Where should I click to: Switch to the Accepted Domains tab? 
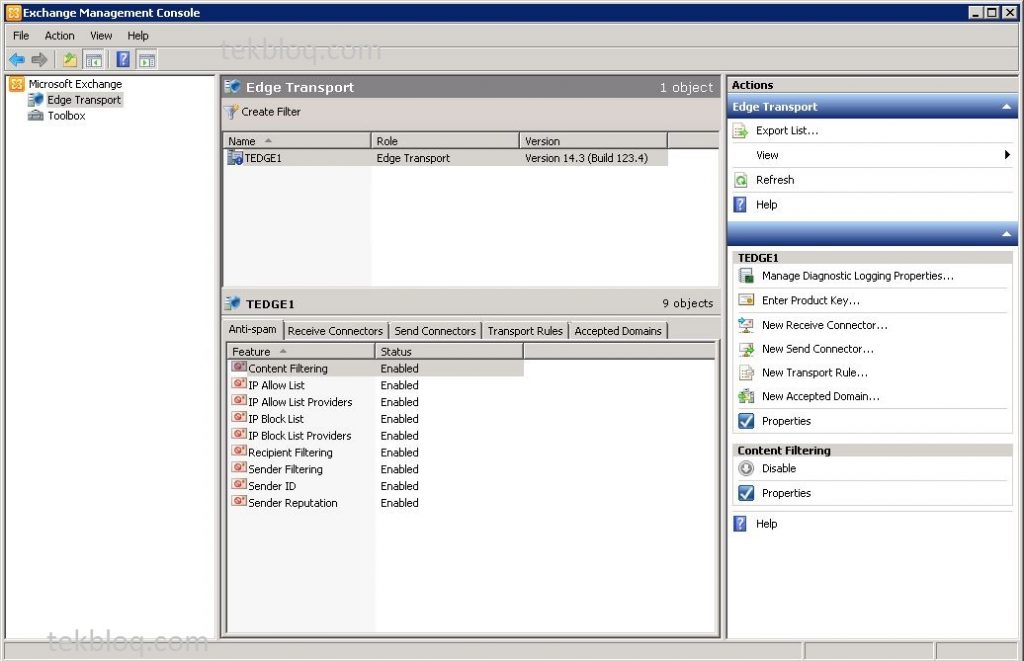[x=618, y=331]
